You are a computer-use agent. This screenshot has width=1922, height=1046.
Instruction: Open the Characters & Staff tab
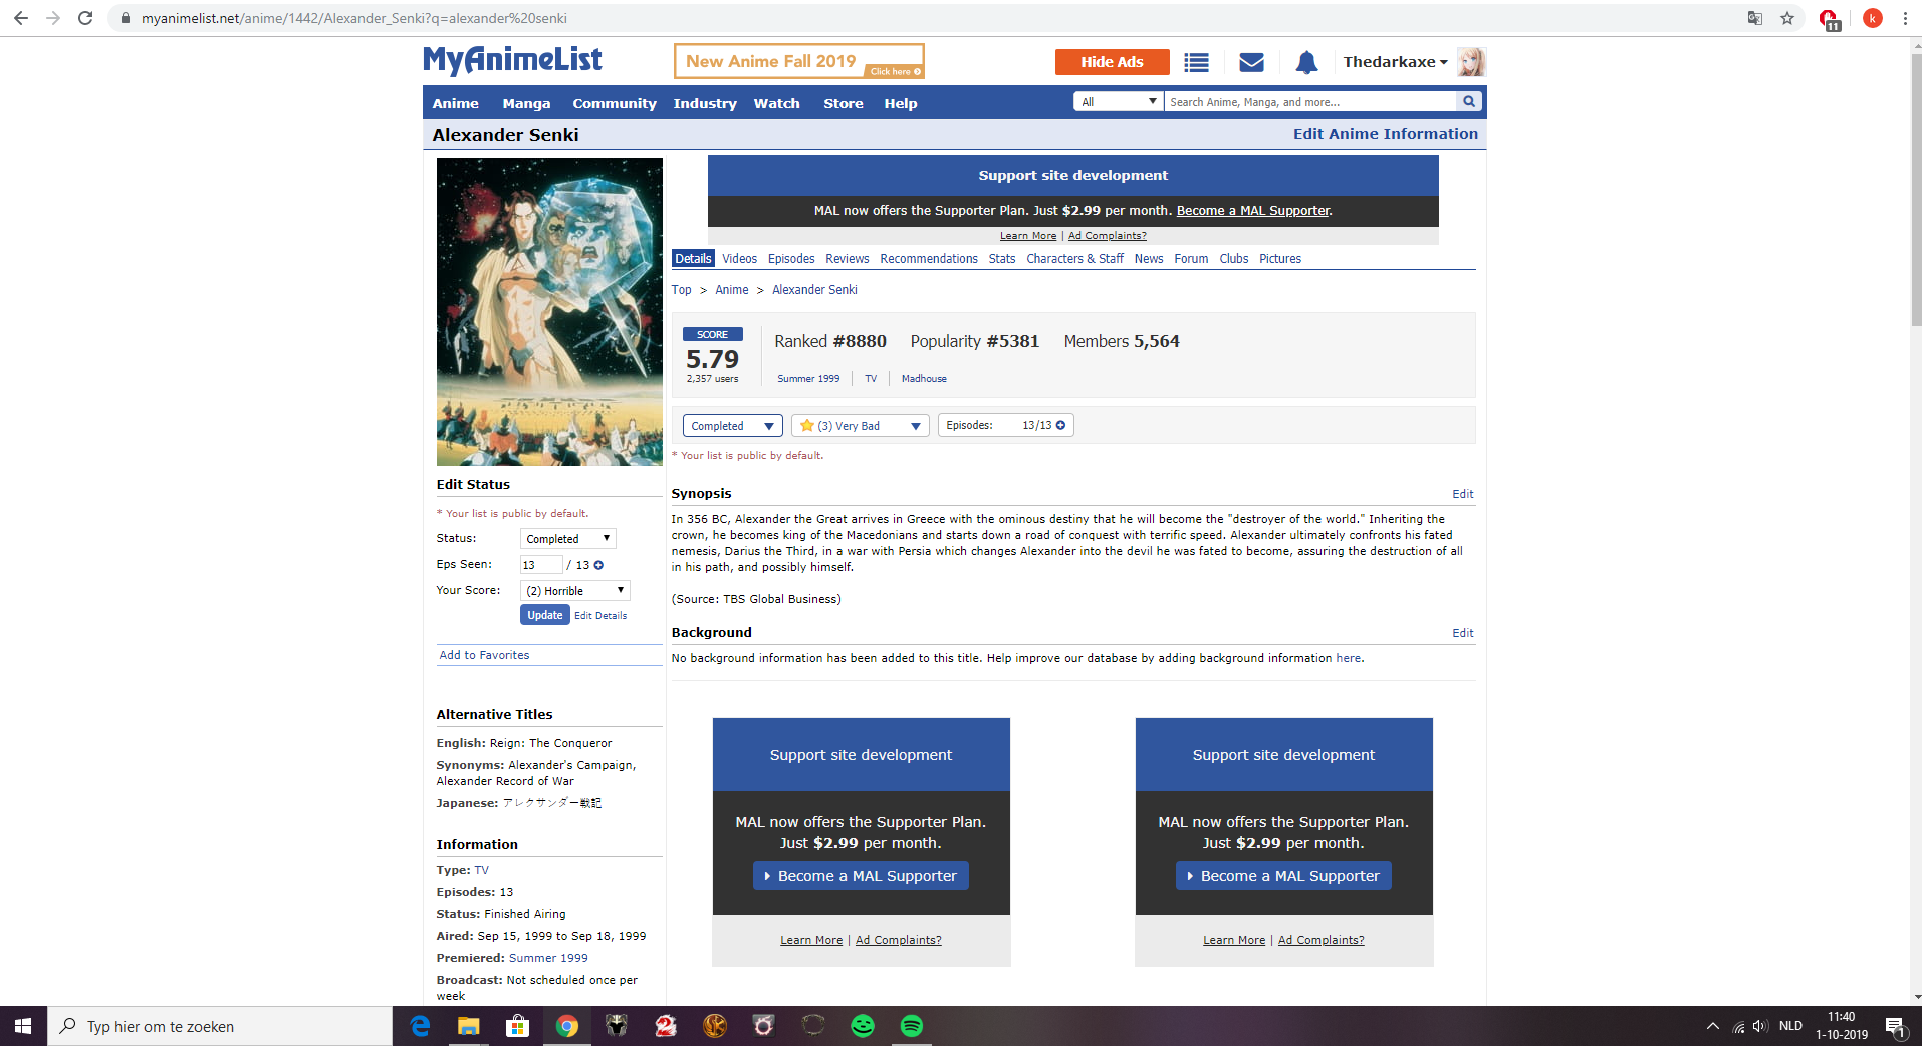pos(1074,259)
